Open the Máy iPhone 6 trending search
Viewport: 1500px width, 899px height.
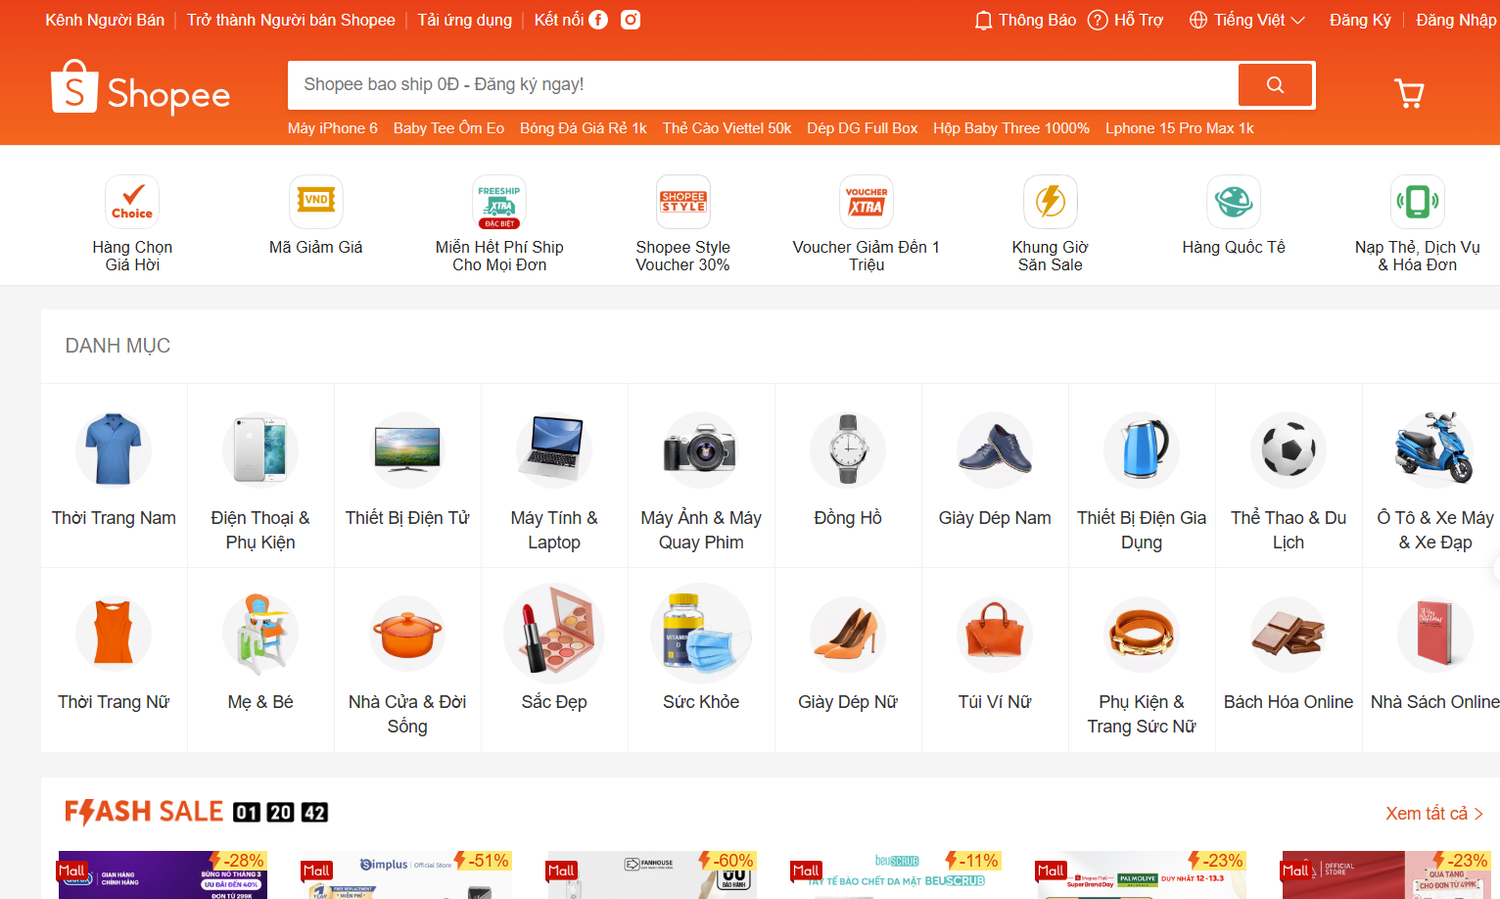[332, 128]
